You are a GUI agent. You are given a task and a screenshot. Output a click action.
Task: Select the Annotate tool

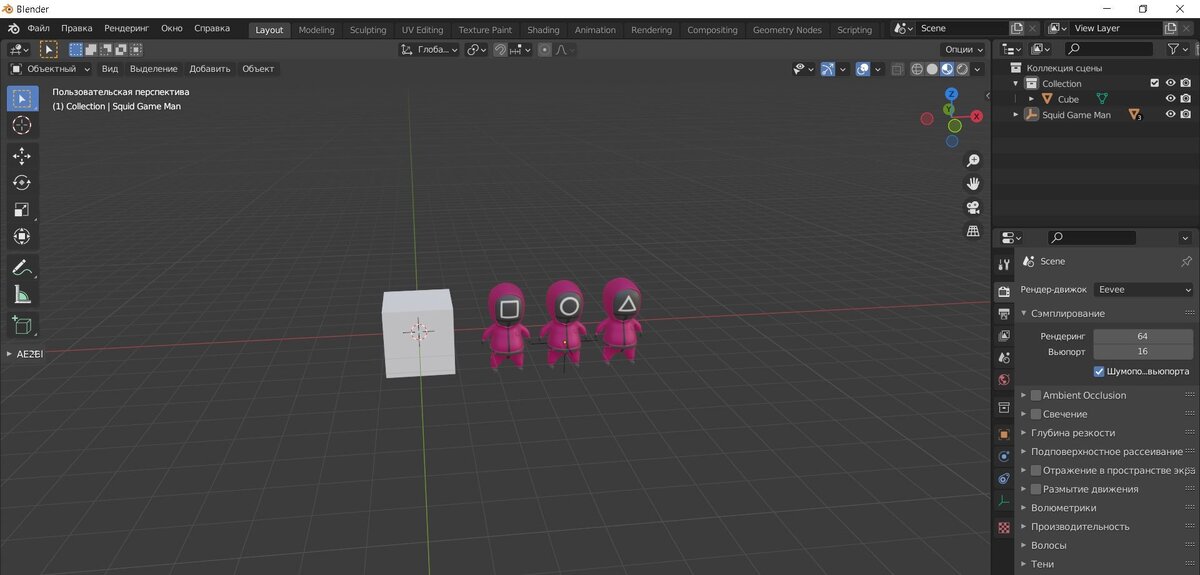pyautogui.click(x=23, y=267)
